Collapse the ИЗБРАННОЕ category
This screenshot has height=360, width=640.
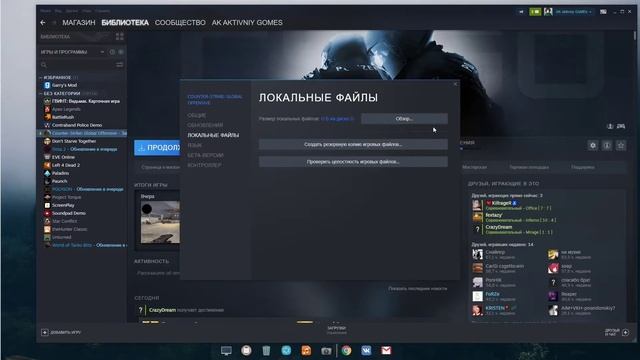[41, 77]
